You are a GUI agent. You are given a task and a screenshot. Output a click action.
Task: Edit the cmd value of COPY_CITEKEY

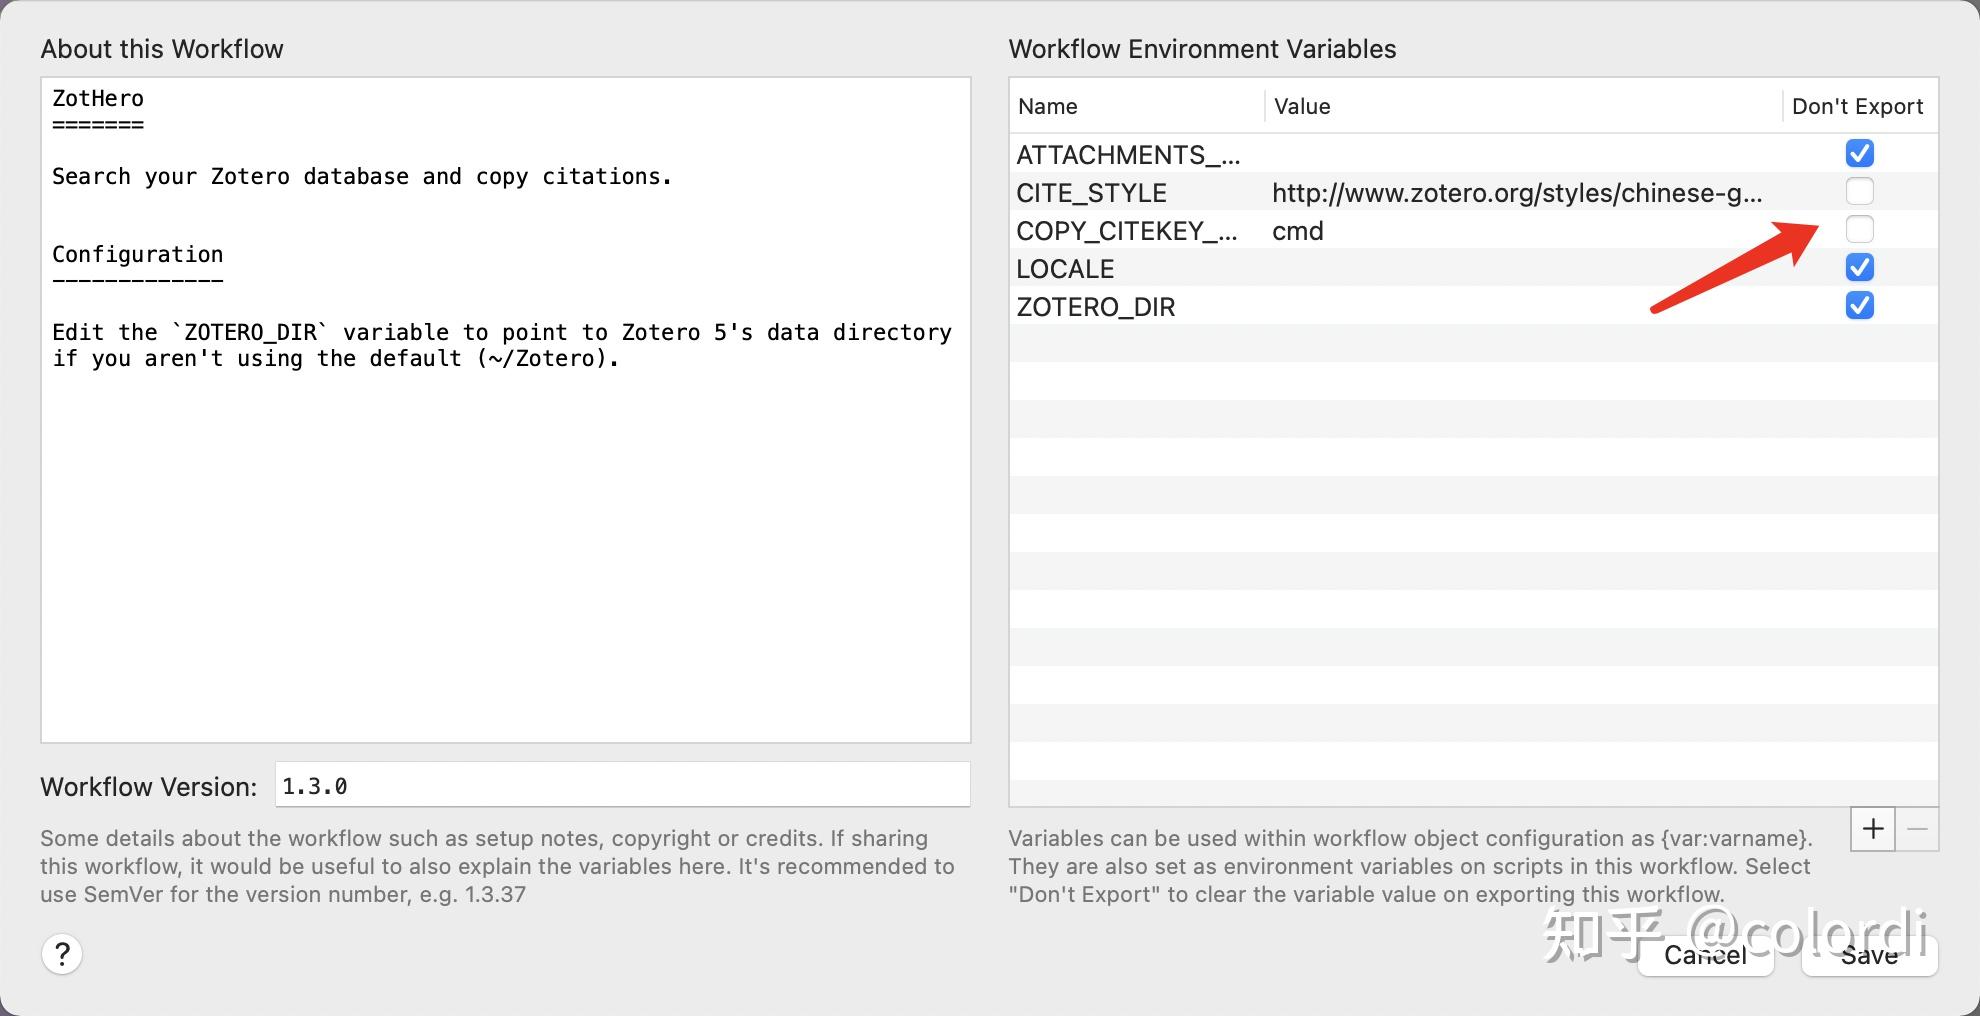click(x=1298, y=231)
